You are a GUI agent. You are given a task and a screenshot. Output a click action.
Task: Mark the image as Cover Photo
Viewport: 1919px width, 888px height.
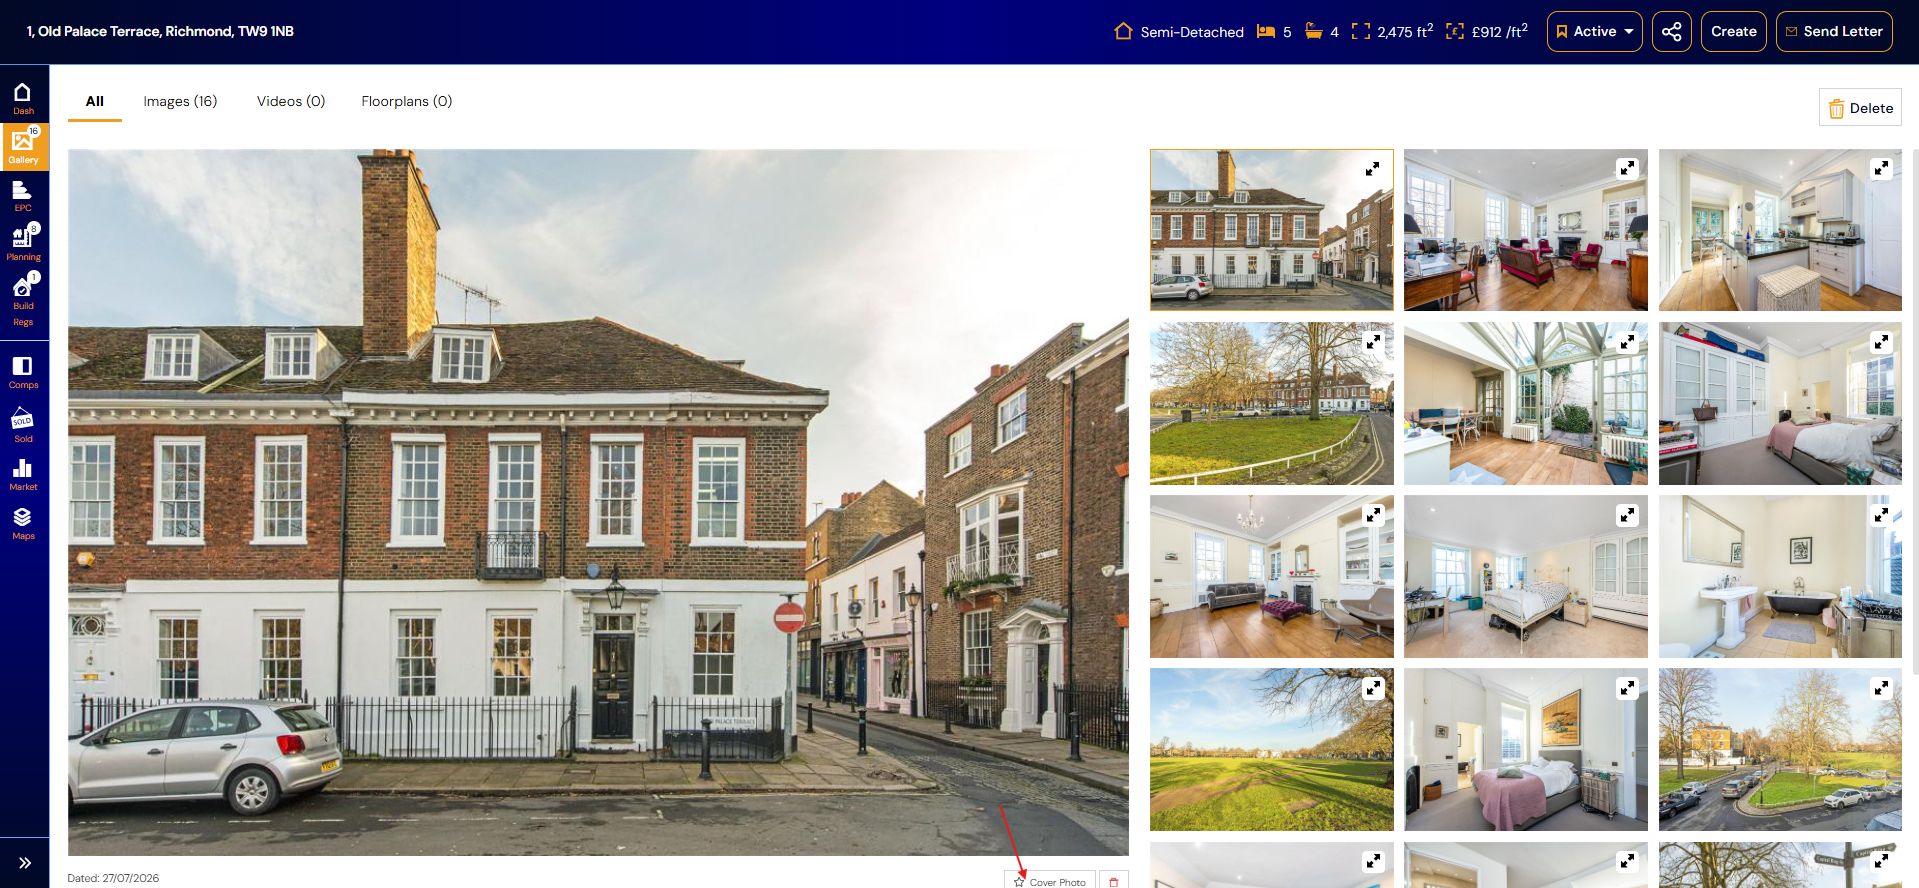click(1050, 881)
